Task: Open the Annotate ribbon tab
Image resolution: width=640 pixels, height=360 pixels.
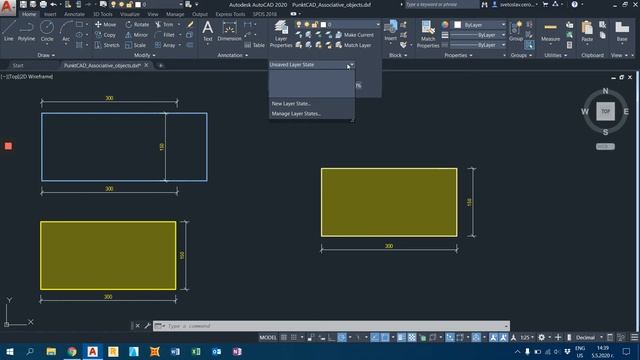Action: tap(74, 14)
